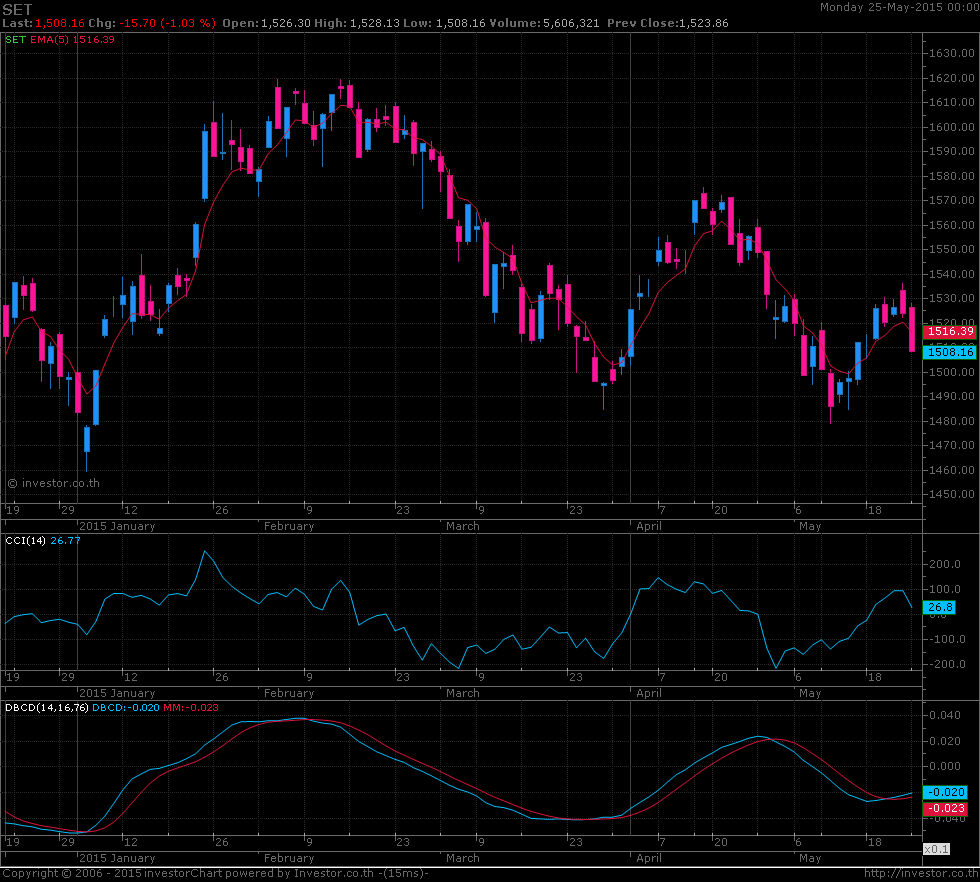Click the red 1516.39 EMA price tag
Screen dimensions: 980x882
click(x=950, y=331)
